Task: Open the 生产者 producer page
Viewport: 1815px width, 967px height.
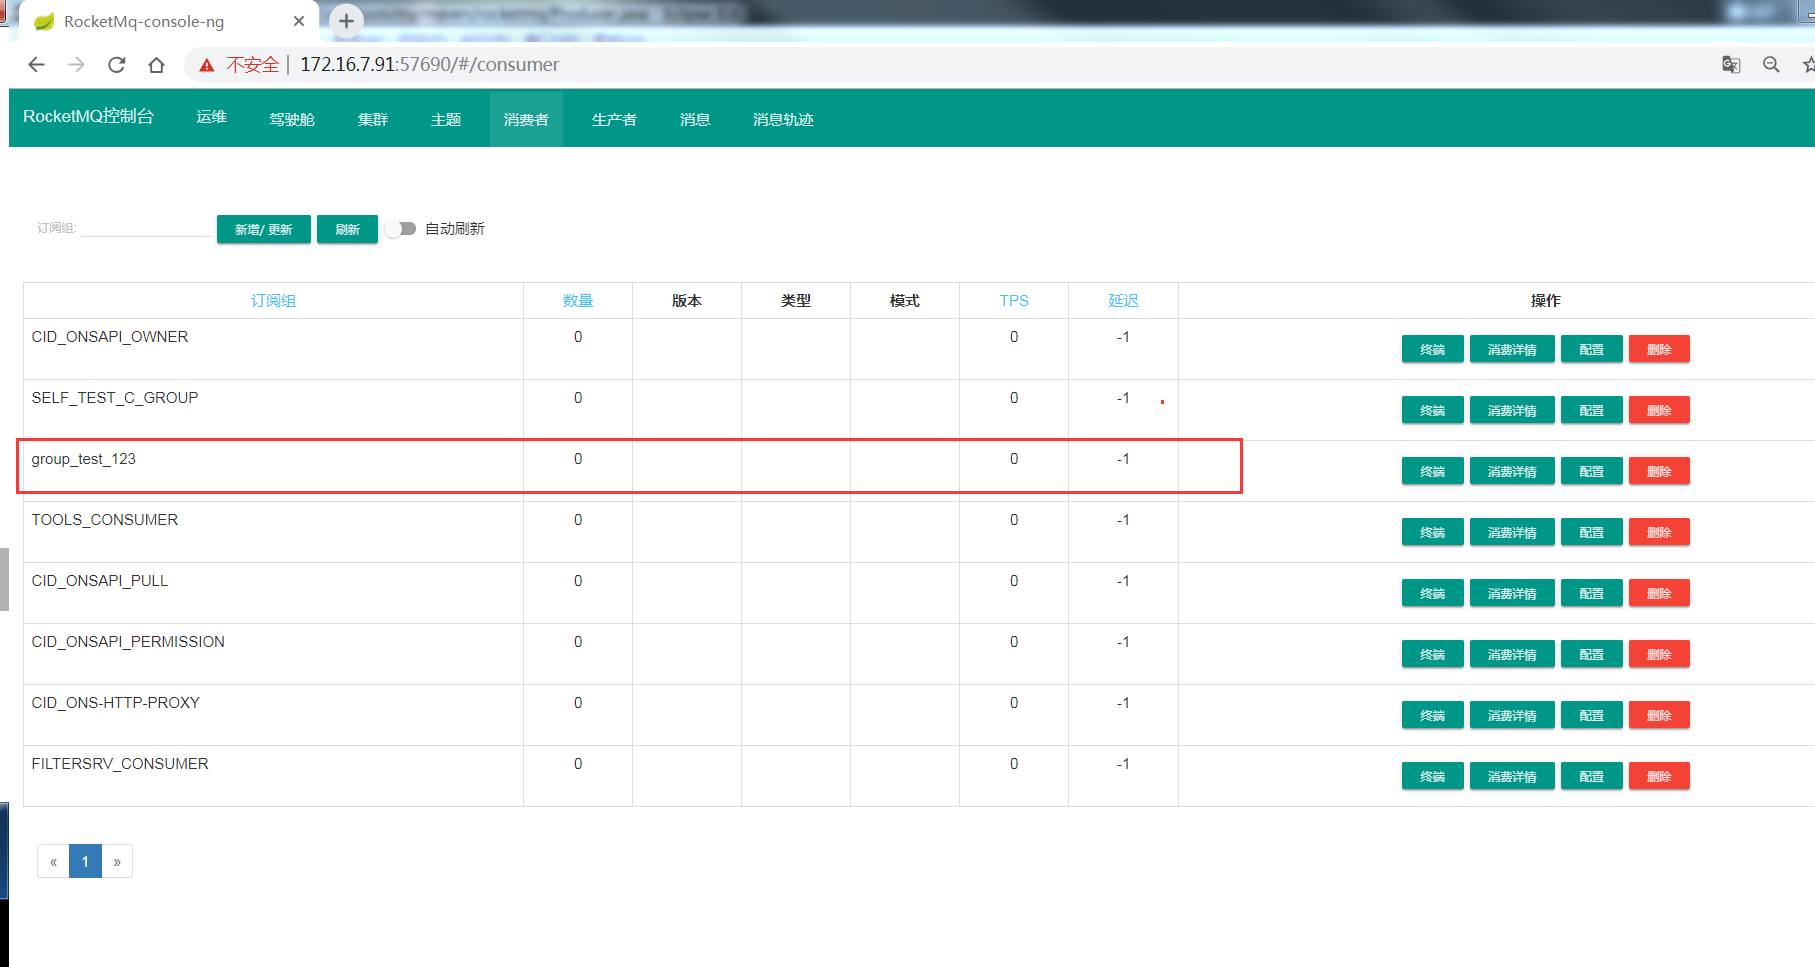Action: pos(614,119)
